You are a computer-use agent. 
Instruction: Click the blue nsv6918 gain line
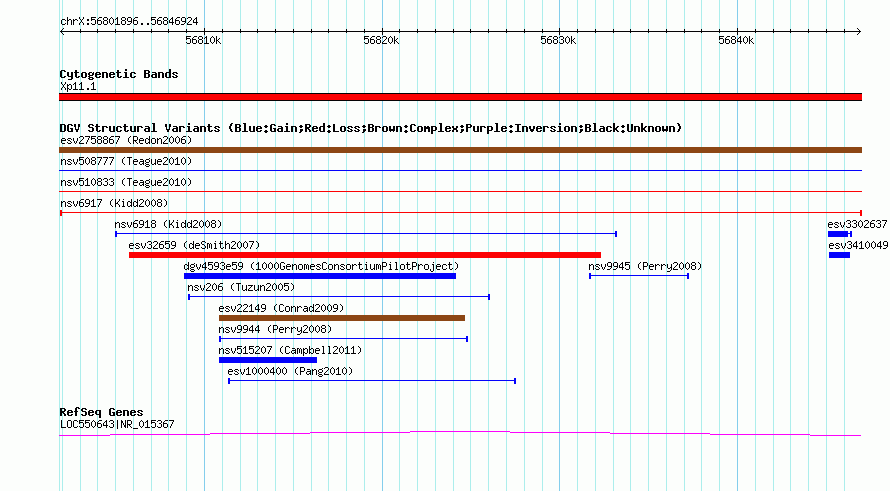(366, 234)
